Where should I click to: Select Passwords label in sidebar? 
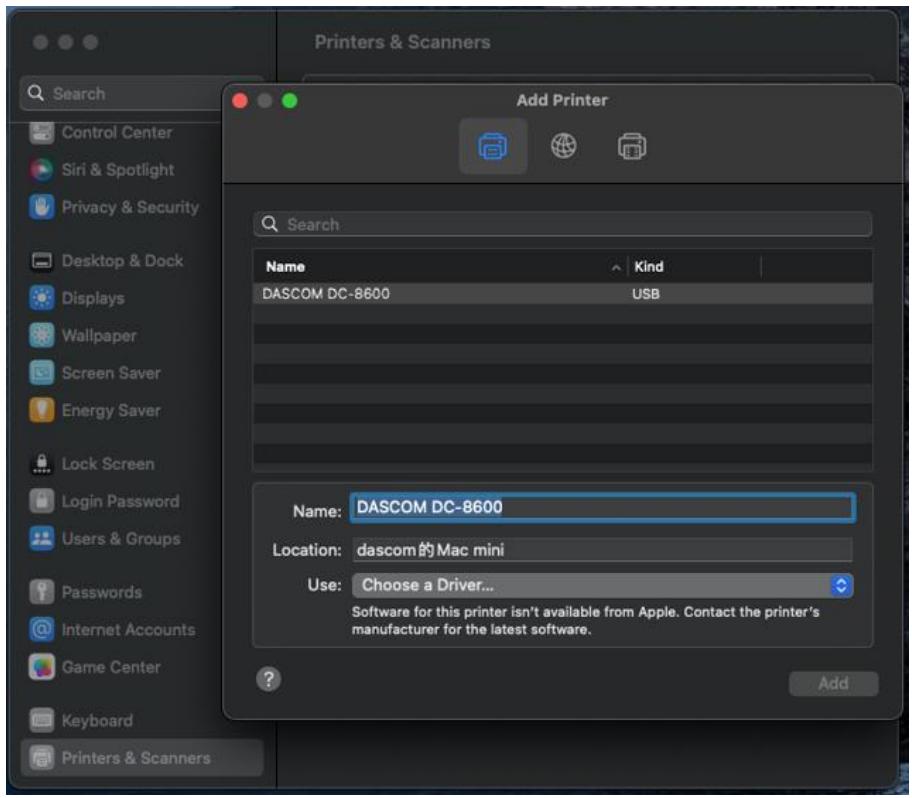(102, 593)
